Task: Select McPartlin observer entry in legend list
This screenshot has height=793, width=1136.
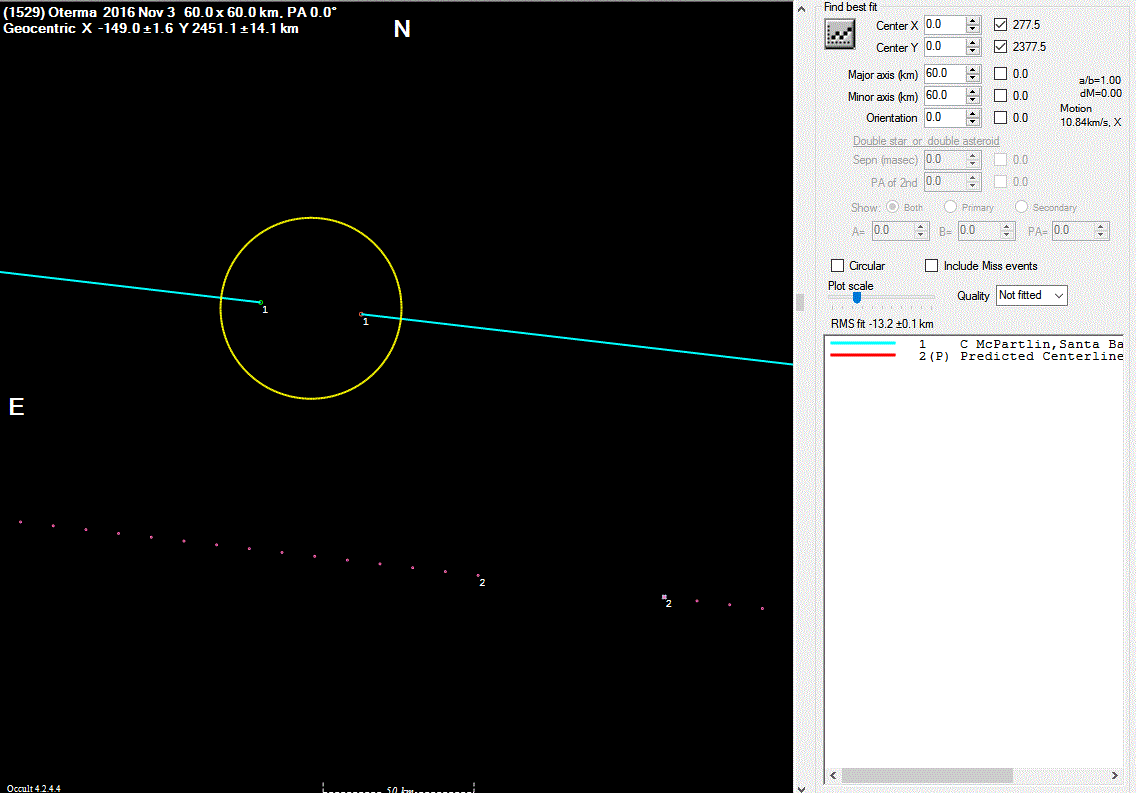Action: [x=1040, y=344]
